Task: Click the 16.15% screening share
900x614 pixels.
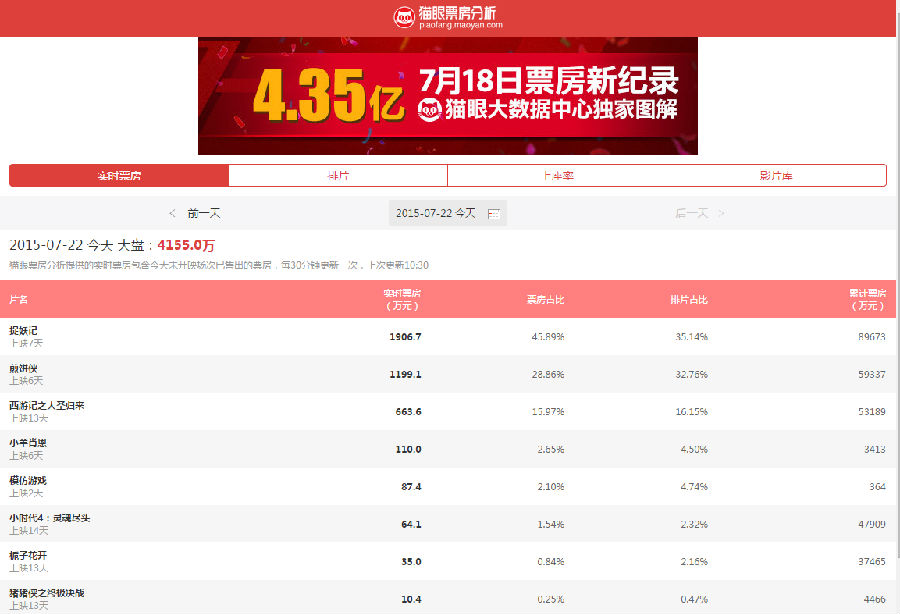Action: [691, 411]
